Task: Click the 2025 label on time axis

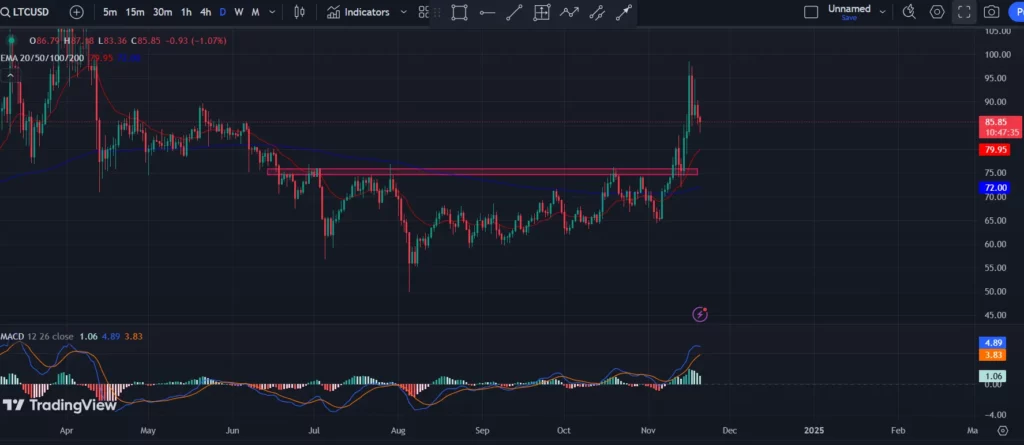Action: (x=814, y=431)
